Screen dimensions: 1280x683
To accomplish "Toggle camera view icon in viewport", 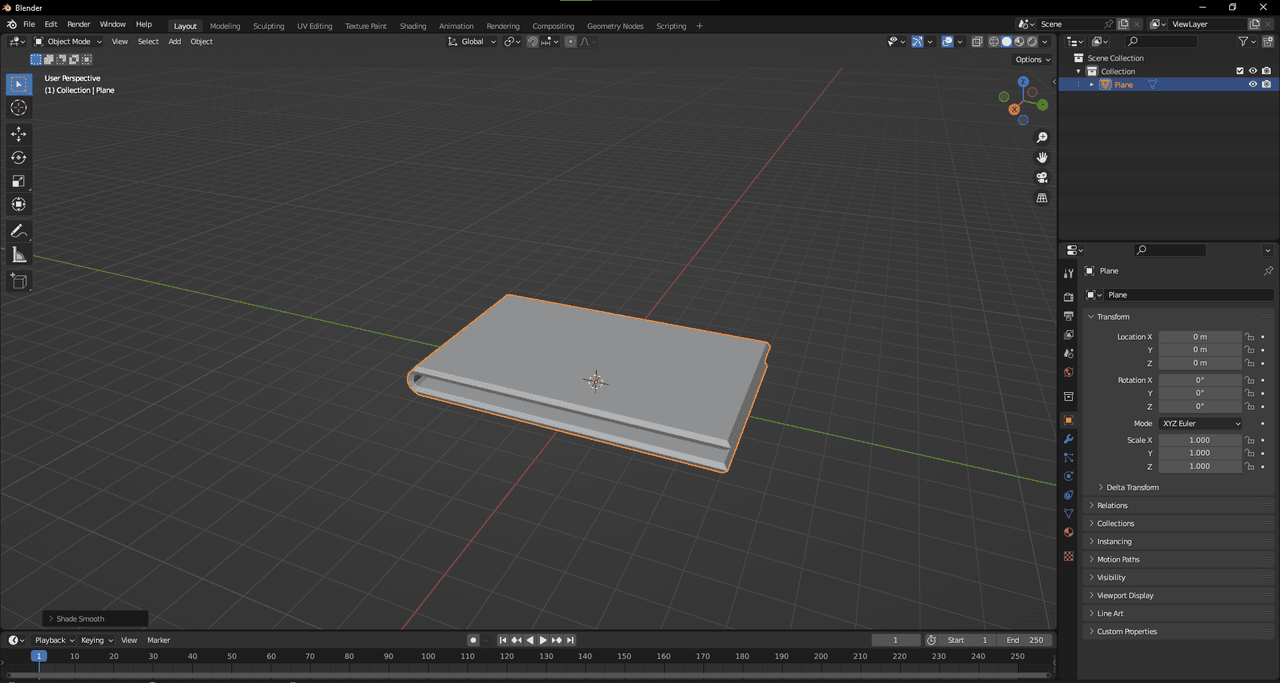I will 1042,178.
